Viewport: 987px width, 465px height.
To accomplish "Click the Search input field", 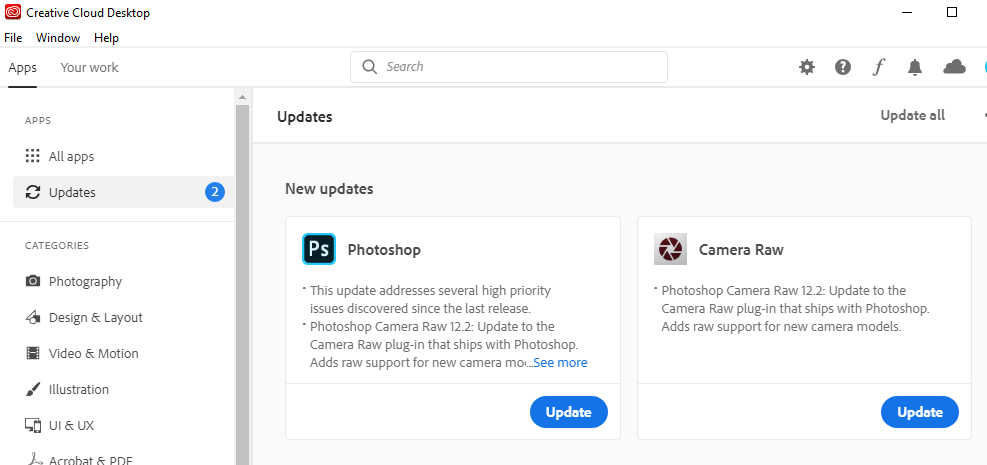I will [509, 67].
